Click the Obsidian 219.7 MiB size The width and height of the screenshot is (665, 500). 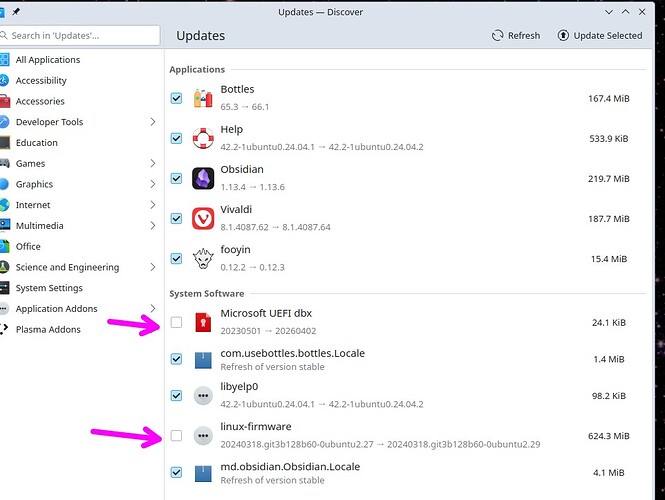[609, 179]
